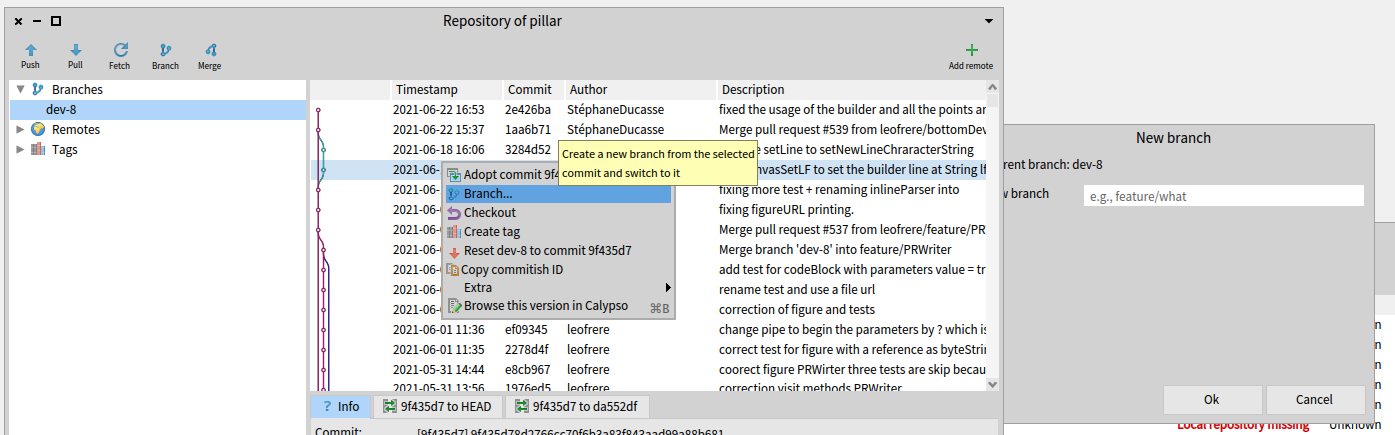
Task: Click the Branch toolbar icon
Action: click(165, 50)
